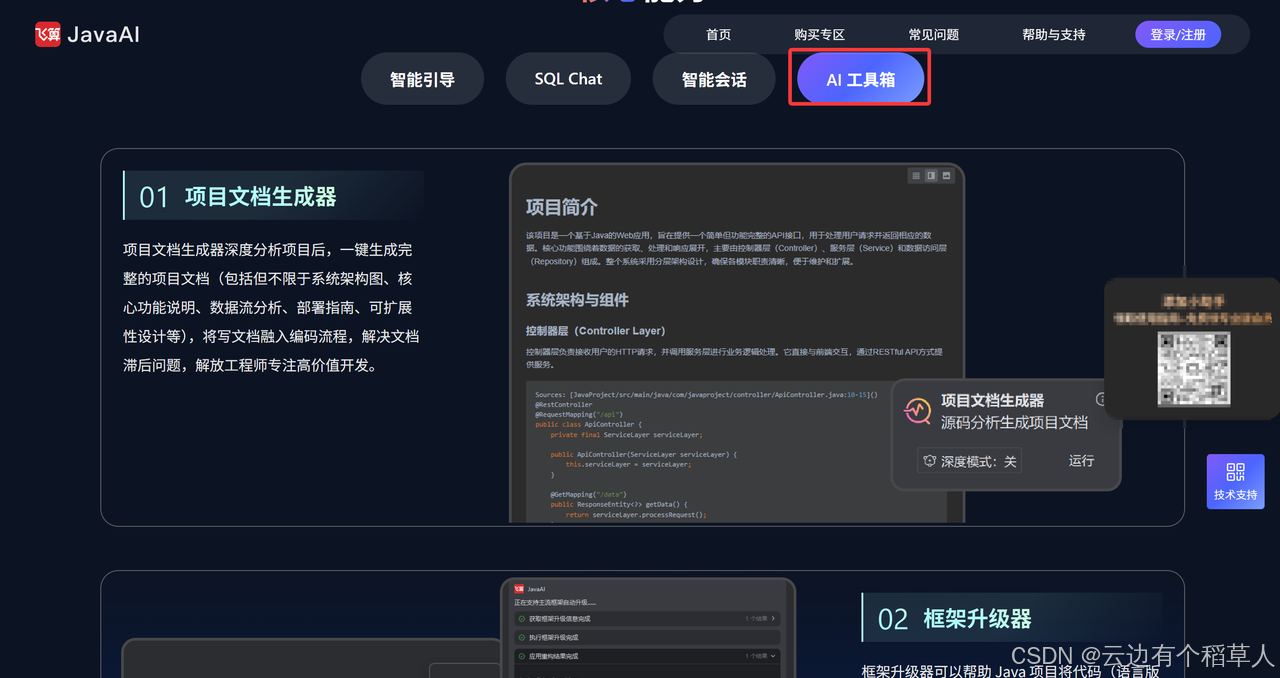Click the Sources path line in the code block
Viewport: 1280px width, 678px height.
(x=706, y=395)
